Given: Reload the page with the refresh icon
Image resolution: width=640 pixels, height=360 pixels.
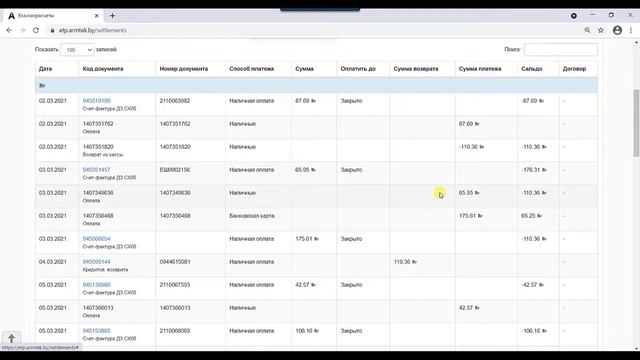Looking at the screenshot, I should [x=36, y=30].
